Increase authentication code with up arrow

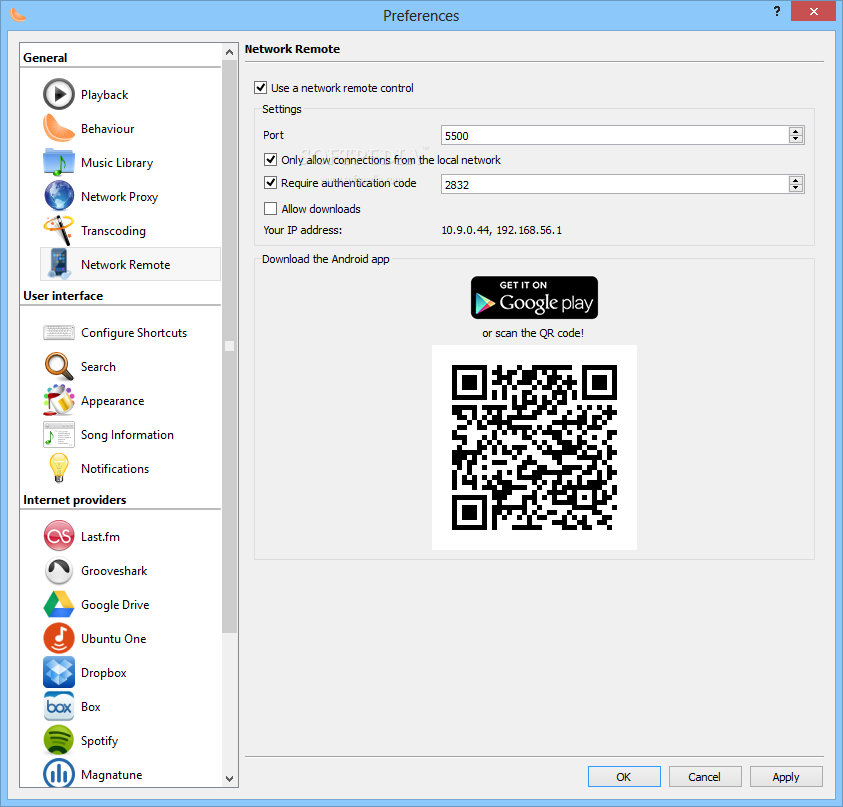(x=796, y=180)
